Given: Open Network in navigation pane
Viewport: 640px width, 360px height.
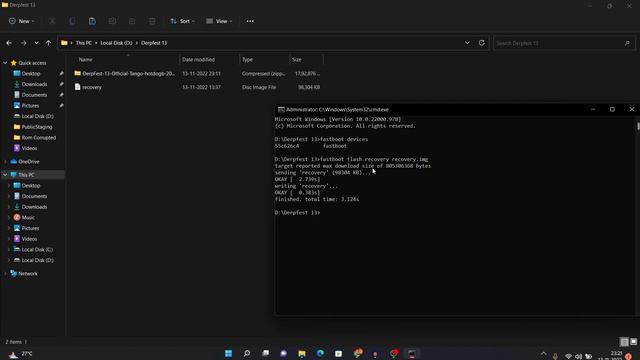Looking at the screenshot, I should (28, 273).
